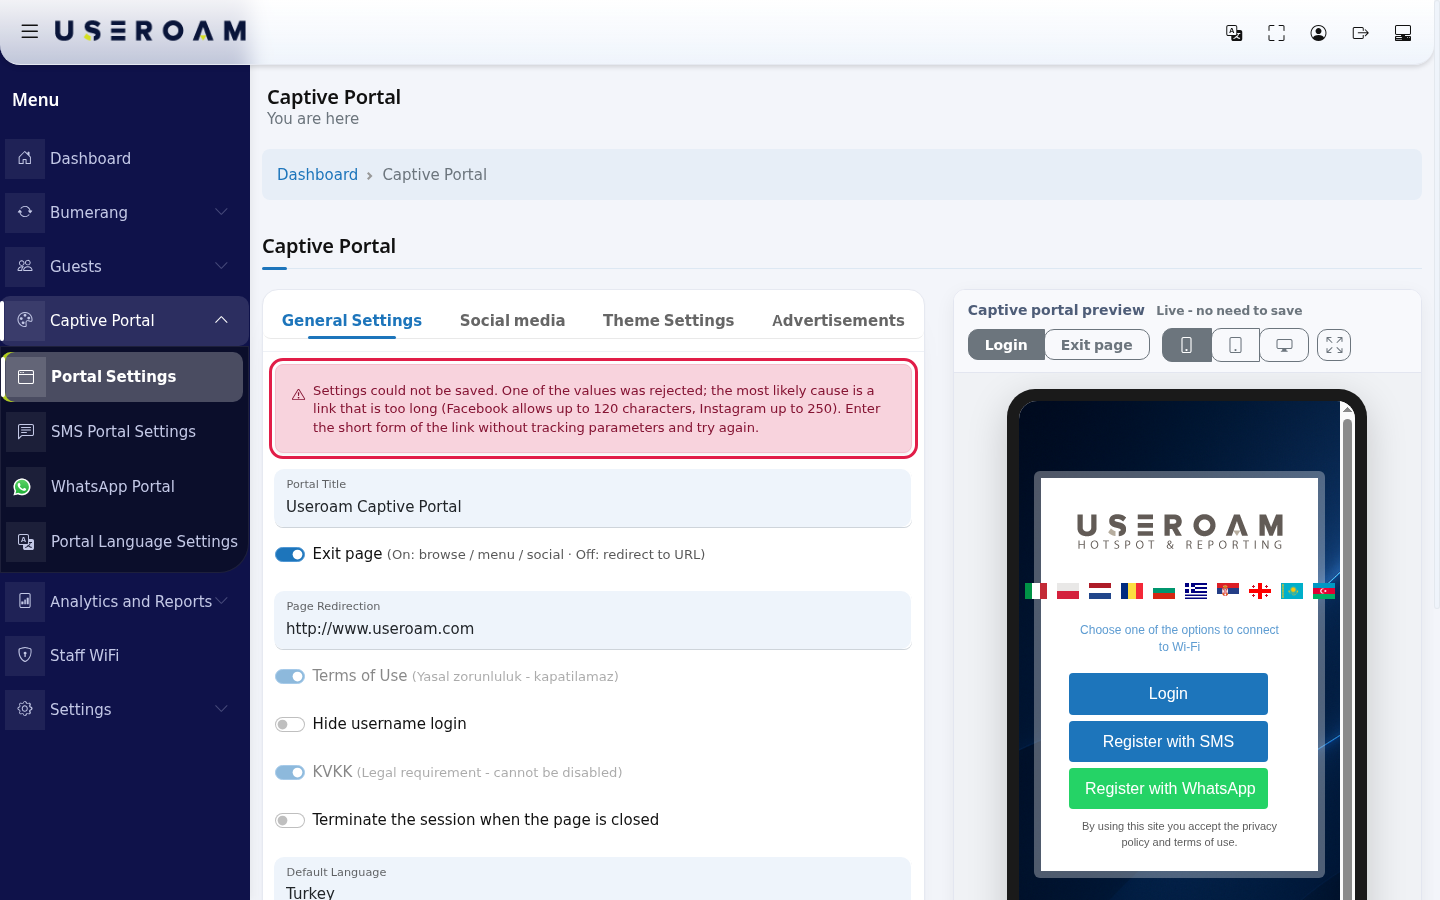Switch to the Advertisements tab
The image size is (1440, 900).
[838, 320]
